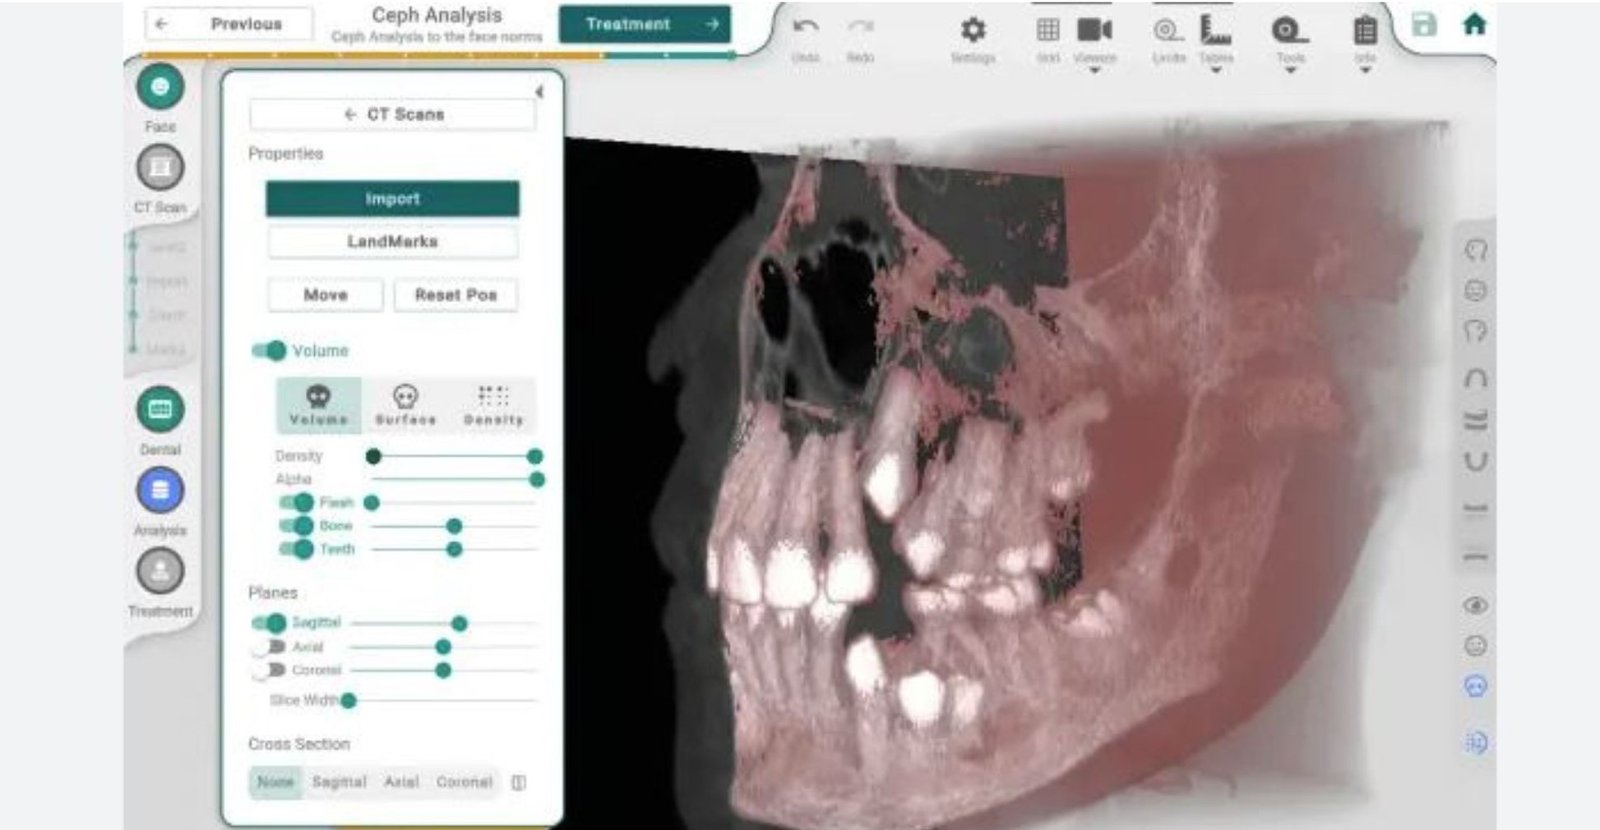The width and height of the screenshot is (1600, 830).
Task: Enable the Axial plane toggle
Action: point(268,647)
